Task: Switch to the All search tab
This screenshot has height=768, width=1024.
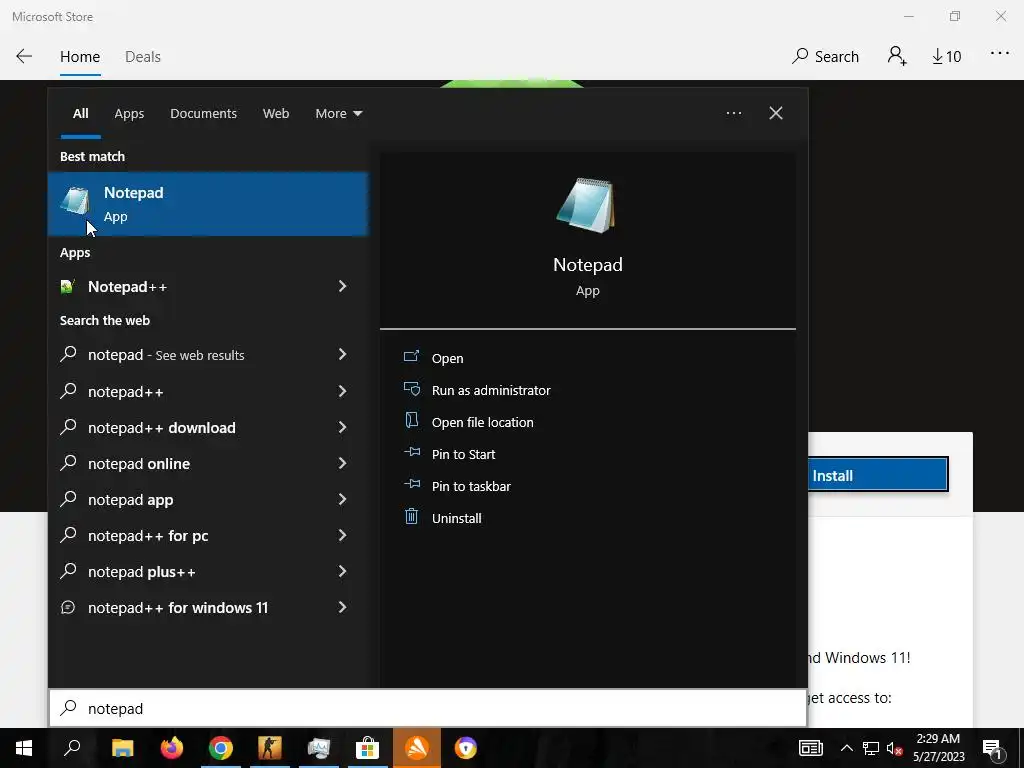Action: pos(80,114)
